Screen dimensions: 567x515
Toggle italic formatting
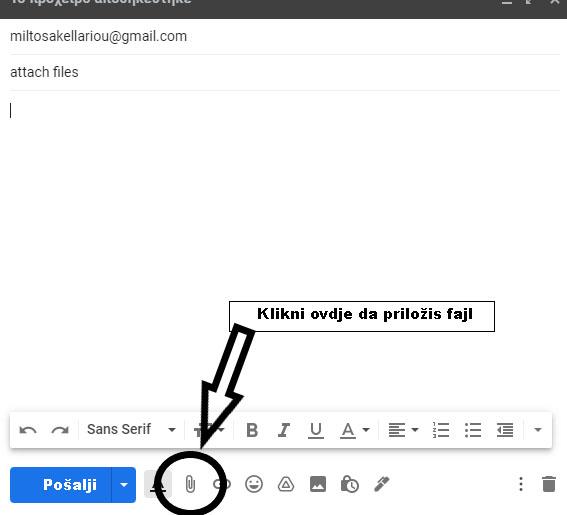pos(284,430)
